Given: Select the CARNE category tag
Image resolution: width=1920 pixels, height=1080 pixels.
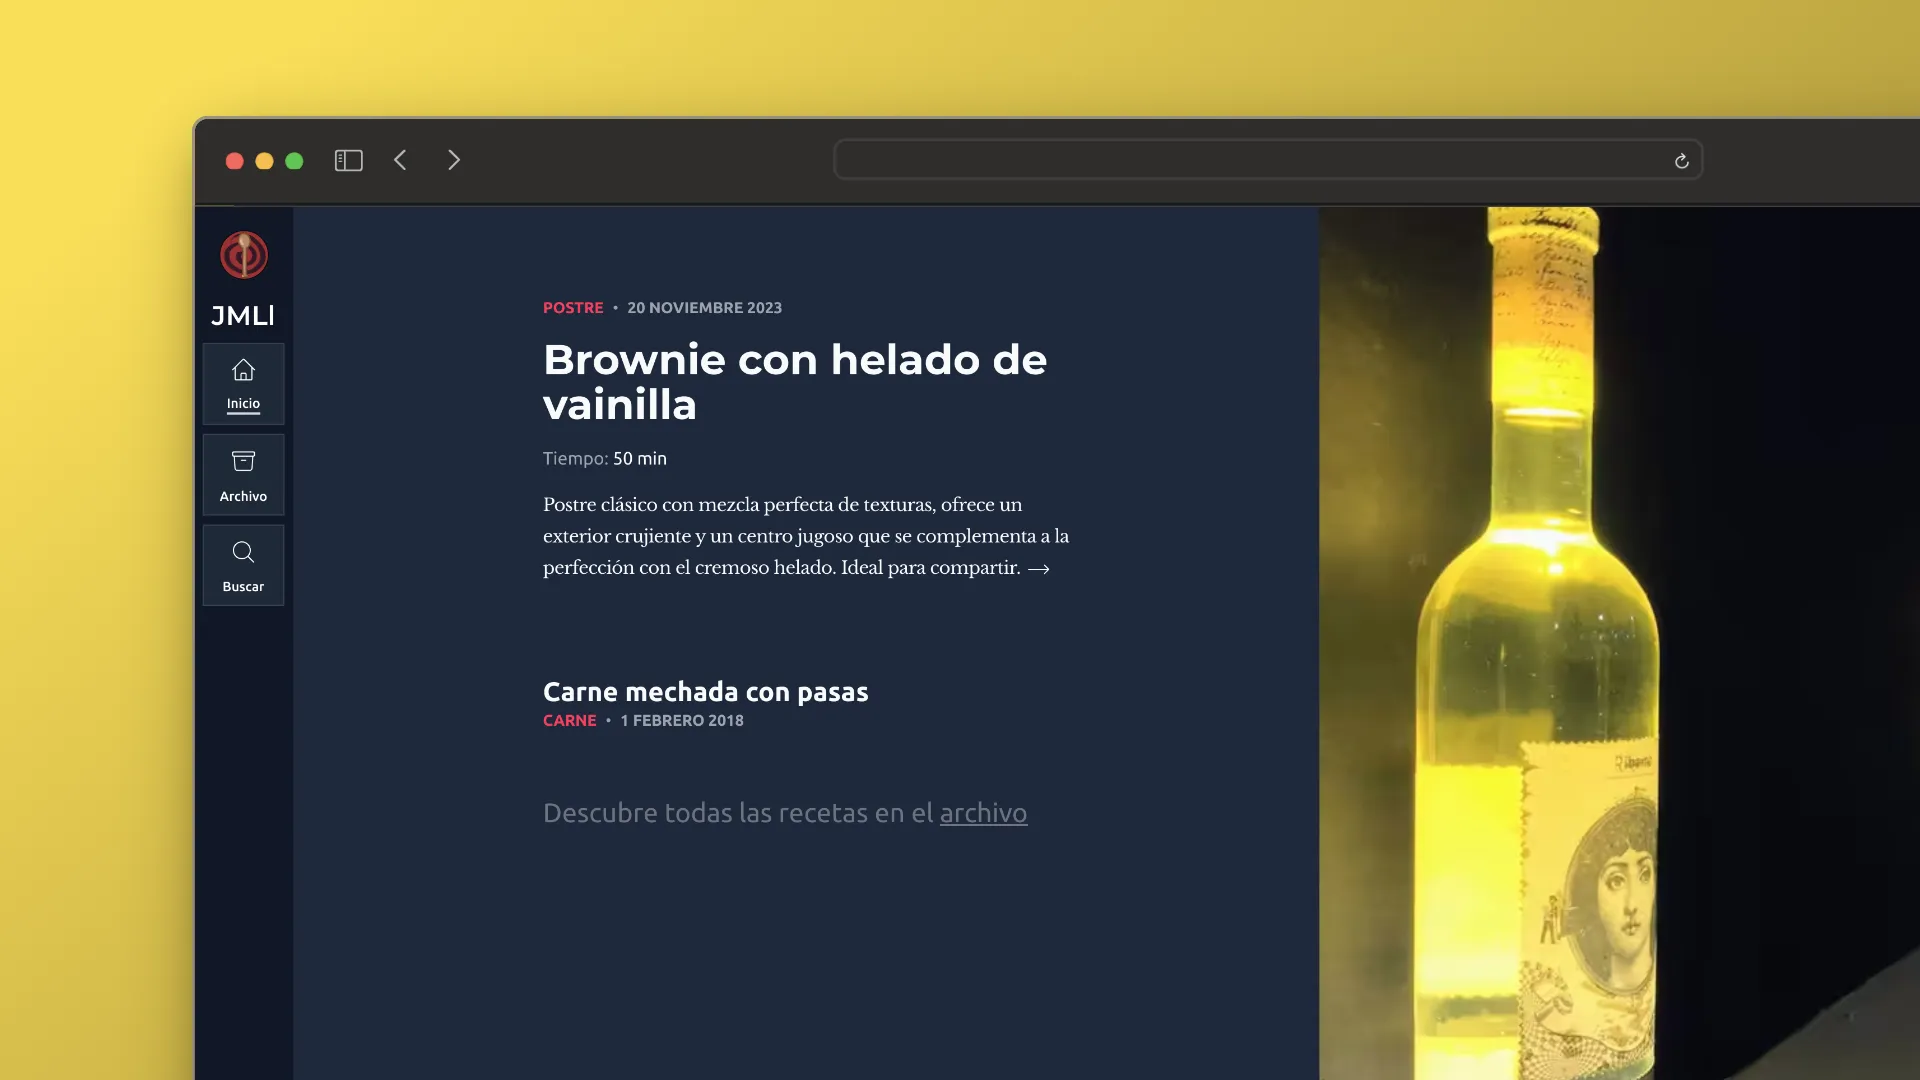Looking at the screenshot, I should point(569,720).
